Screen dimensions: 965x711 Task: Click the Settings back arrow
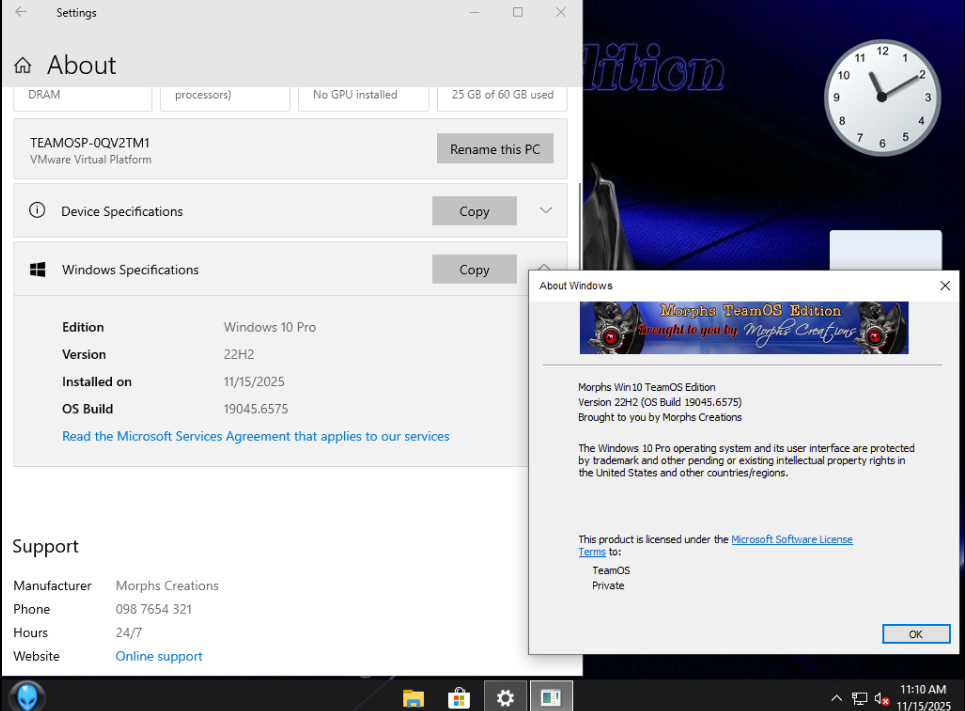[x=21, y=13]
